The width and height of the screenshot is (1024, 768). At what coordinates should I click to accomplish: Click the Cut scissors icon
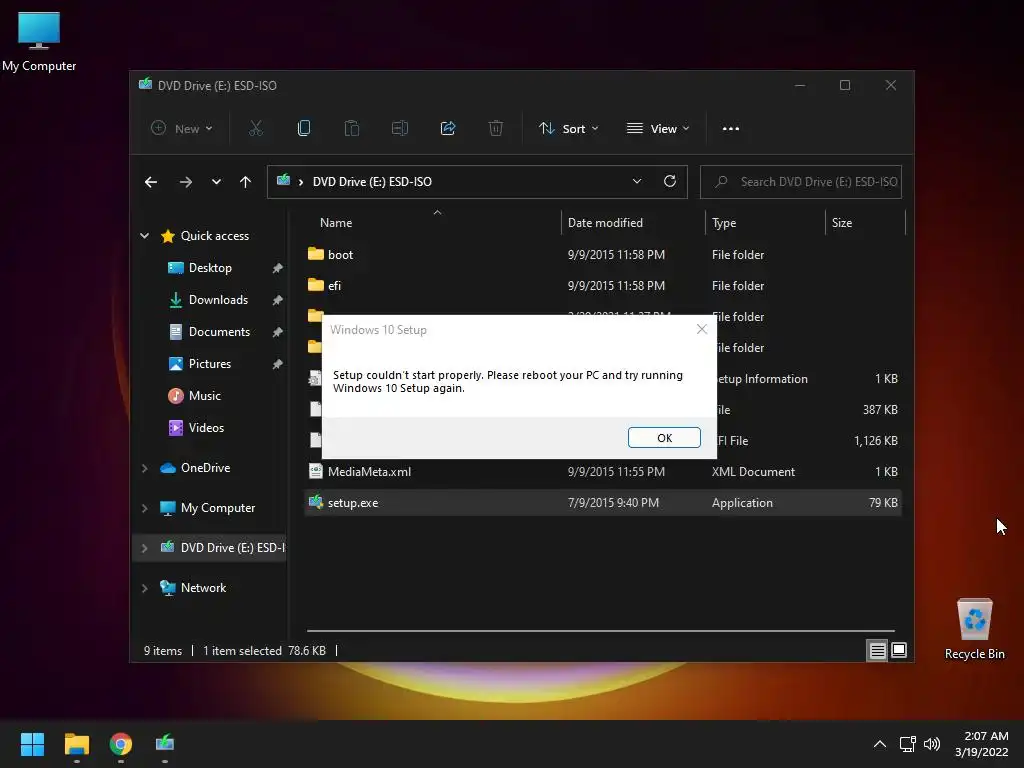256,129
